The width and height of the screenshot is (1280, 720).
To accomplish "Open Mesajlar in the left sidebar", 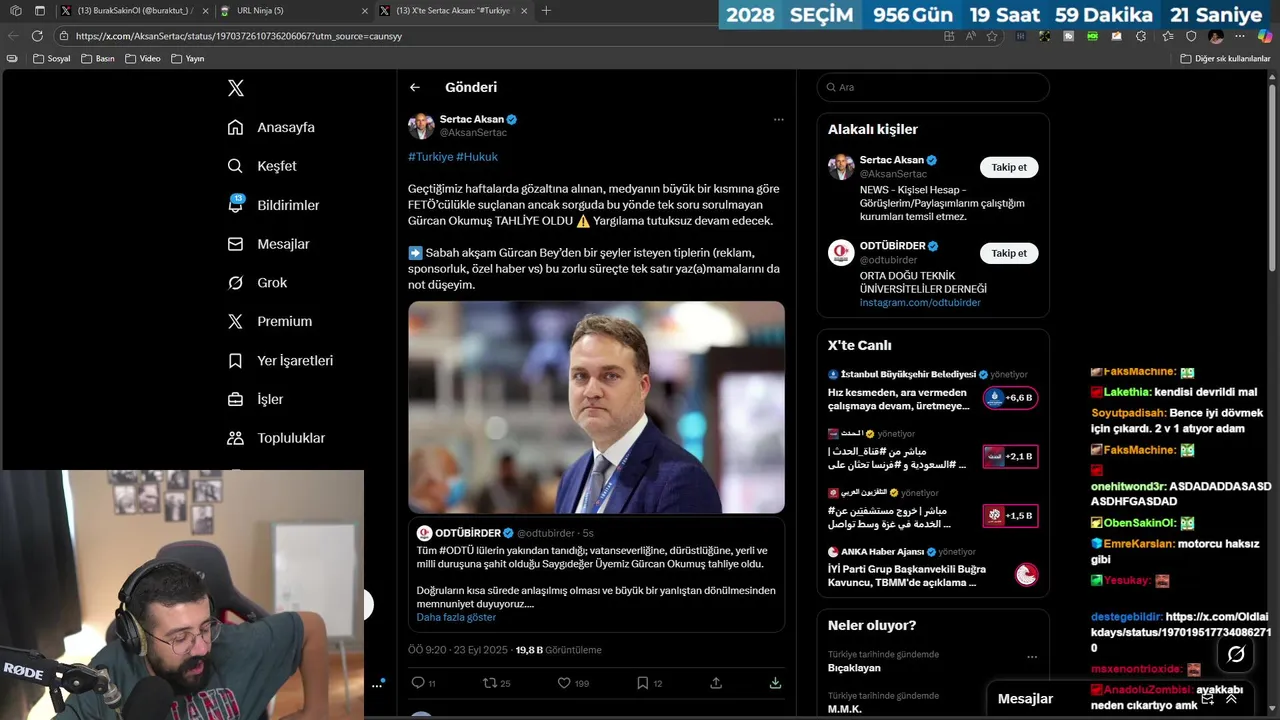I will click(x=268, y=244).
